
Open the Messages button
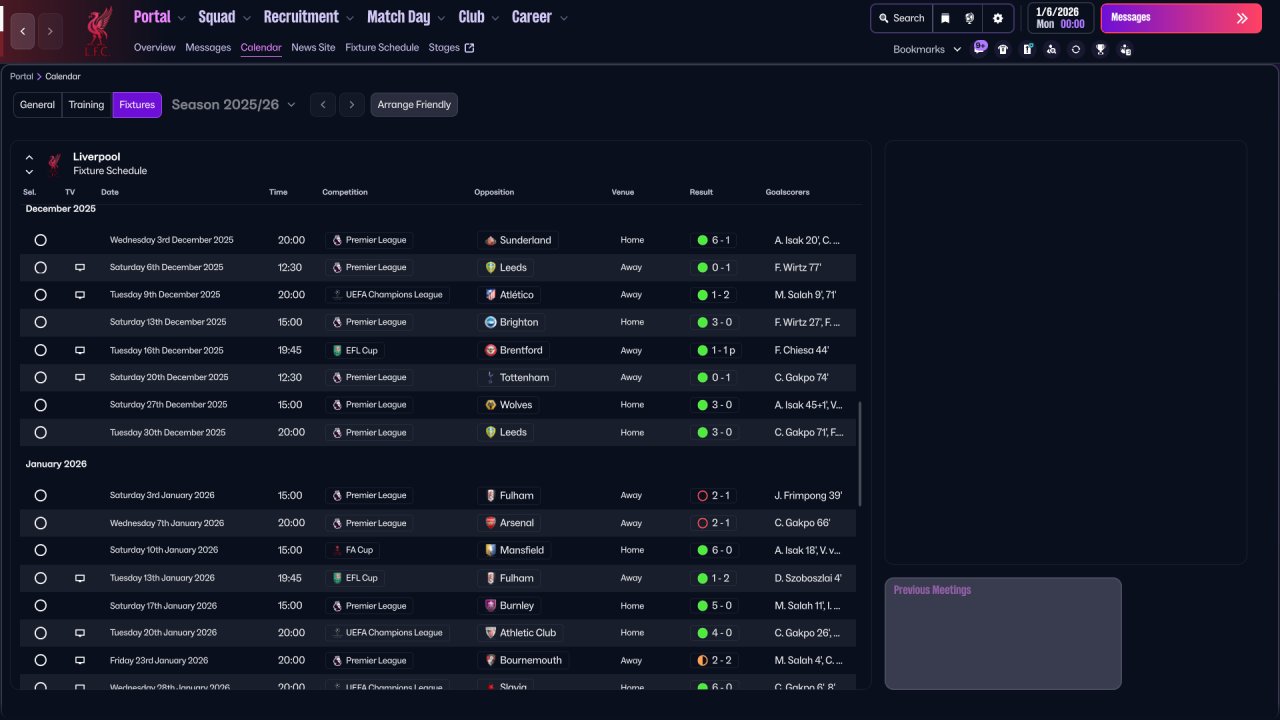click(1180, 18)
